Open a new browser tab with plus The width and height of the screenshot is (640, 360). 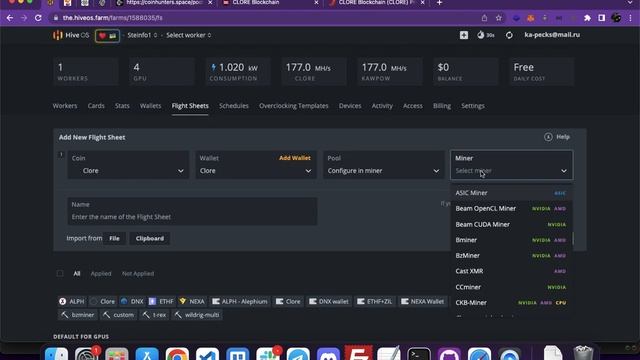(439, 3)
